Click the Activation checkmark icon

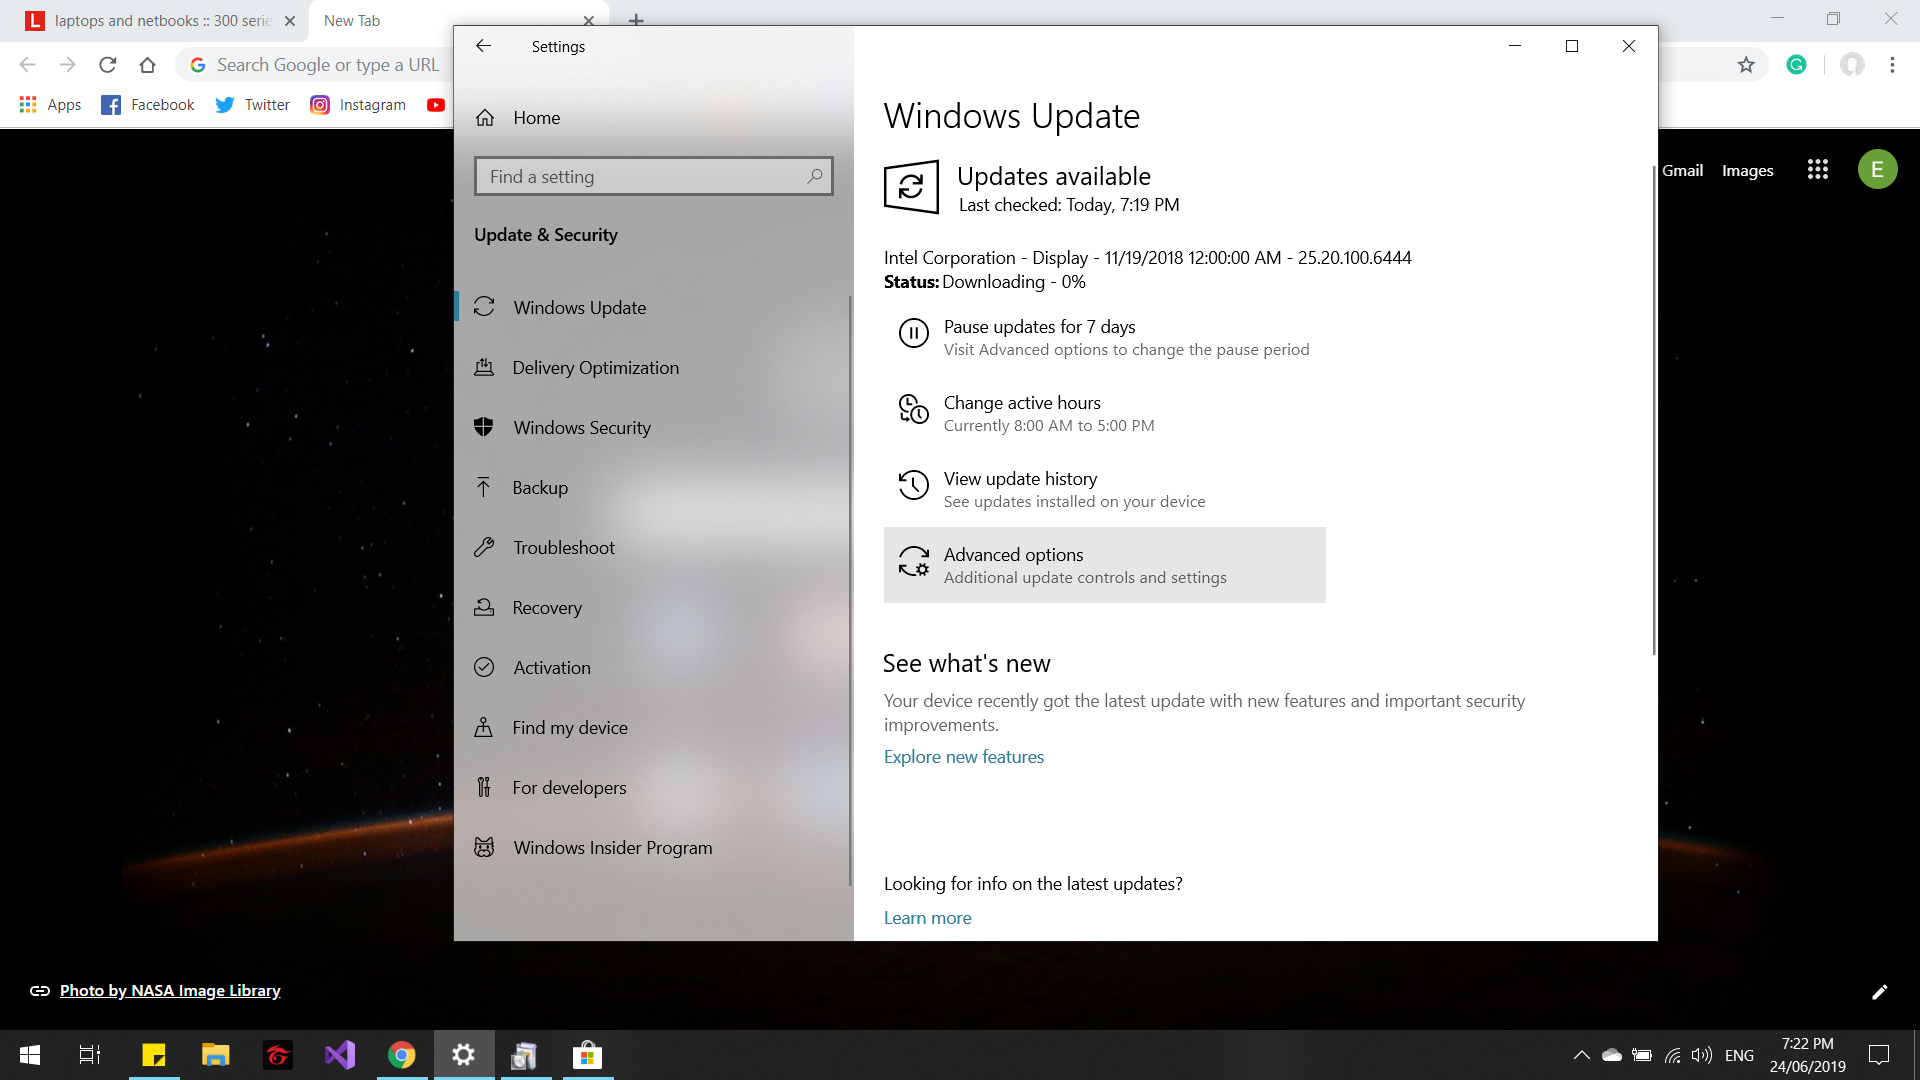(x=484, y=667)
